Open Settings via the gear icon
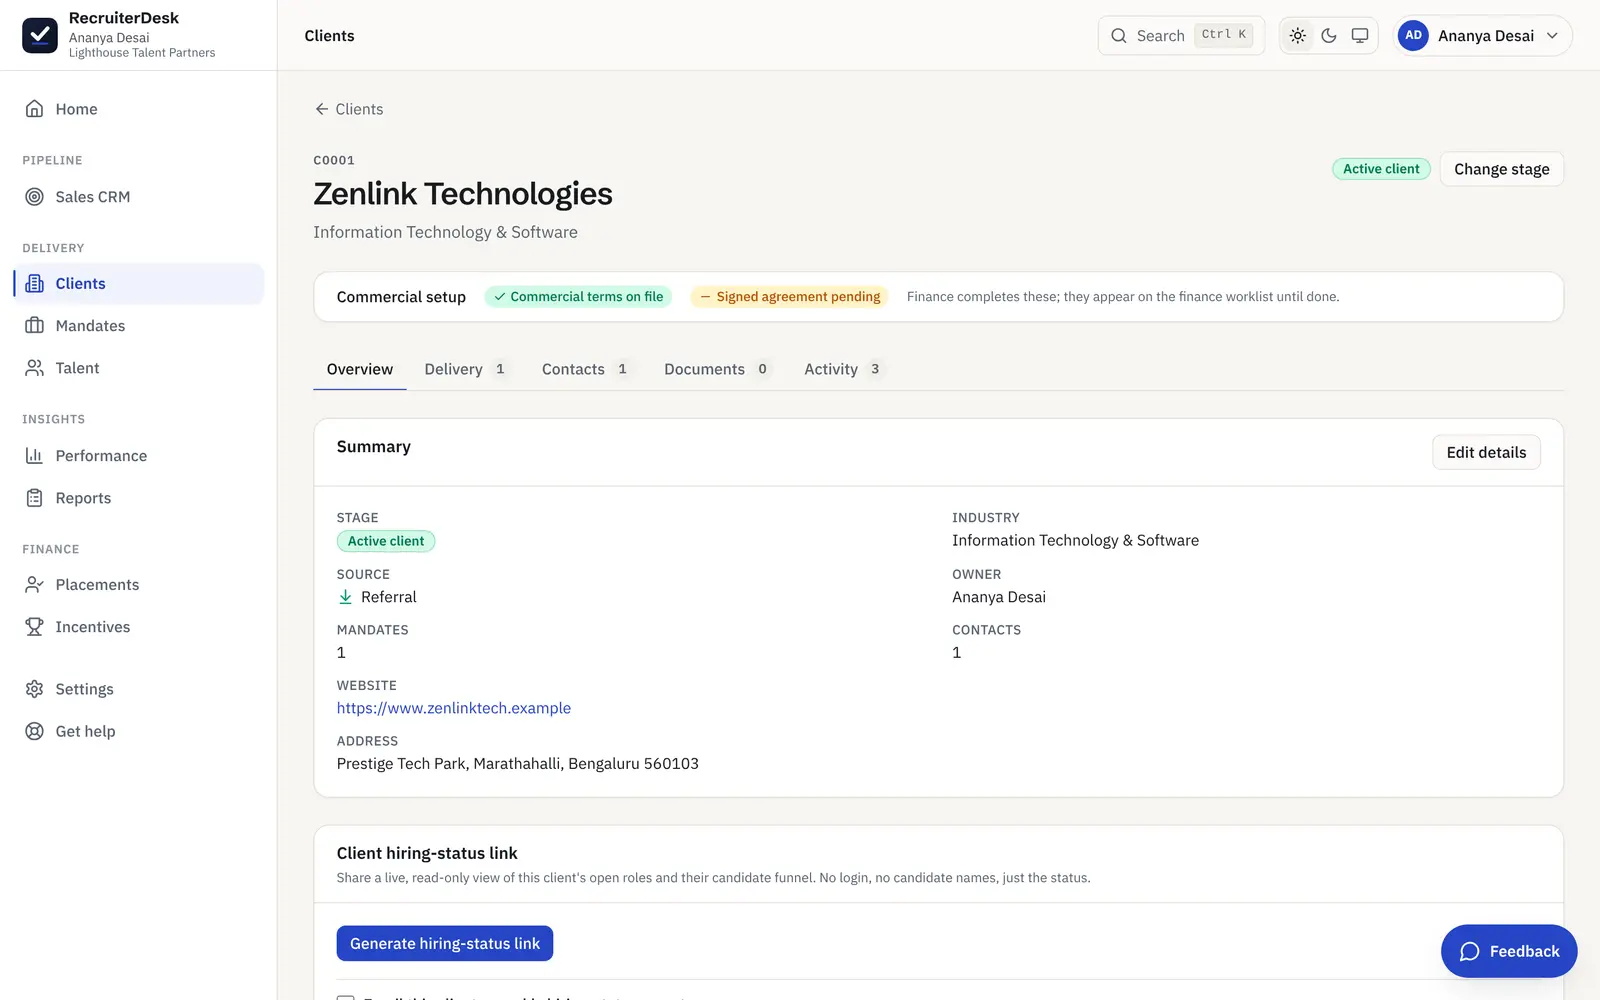Screen dimensions: 1600x1000 [34, 689]
